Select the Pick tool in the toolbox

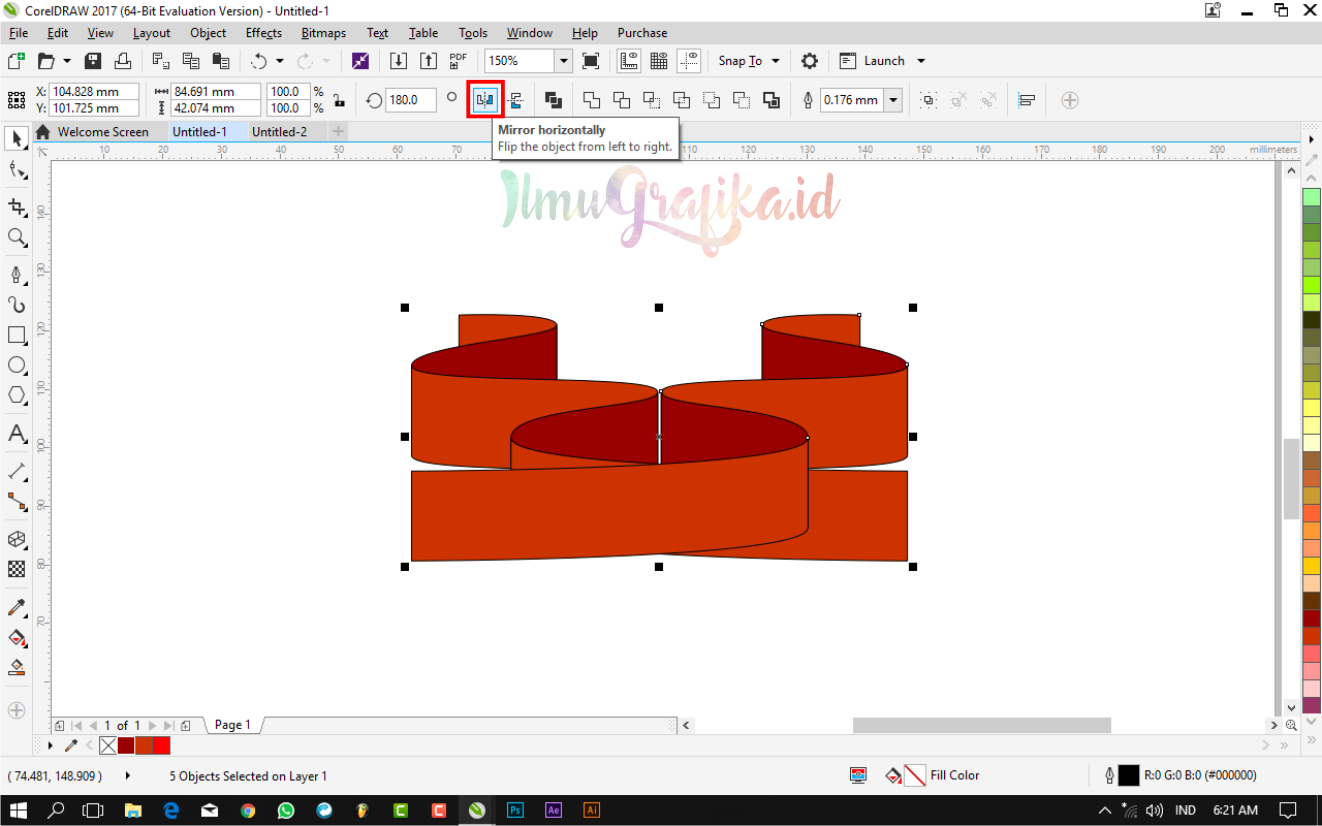pos(16,139)
